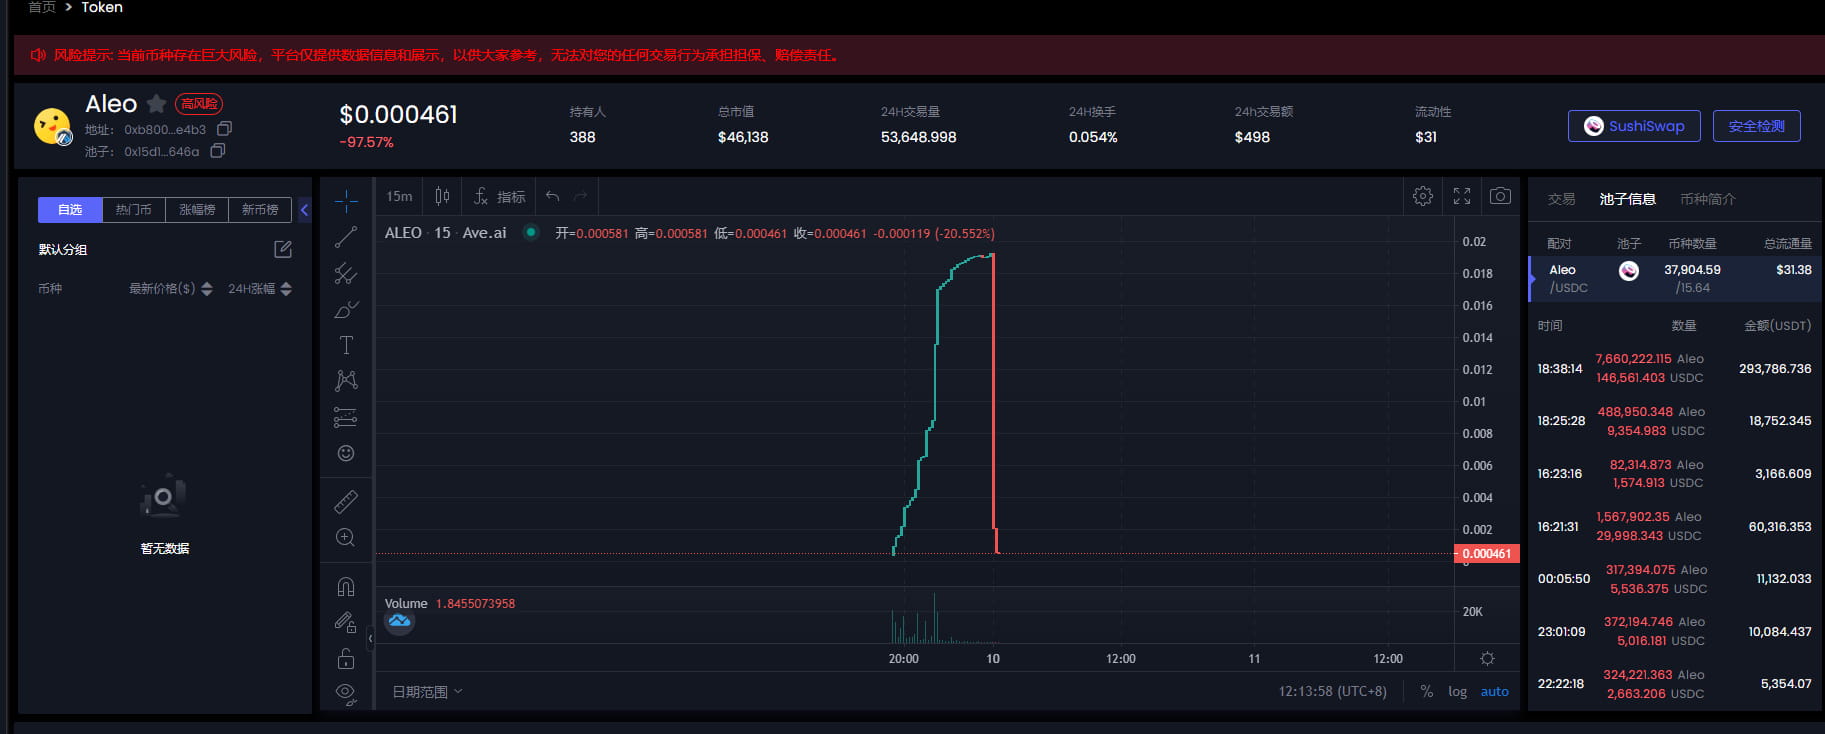Select the text annotation tool
This screenshot has height=734, width=1825.
coord(346,345)
